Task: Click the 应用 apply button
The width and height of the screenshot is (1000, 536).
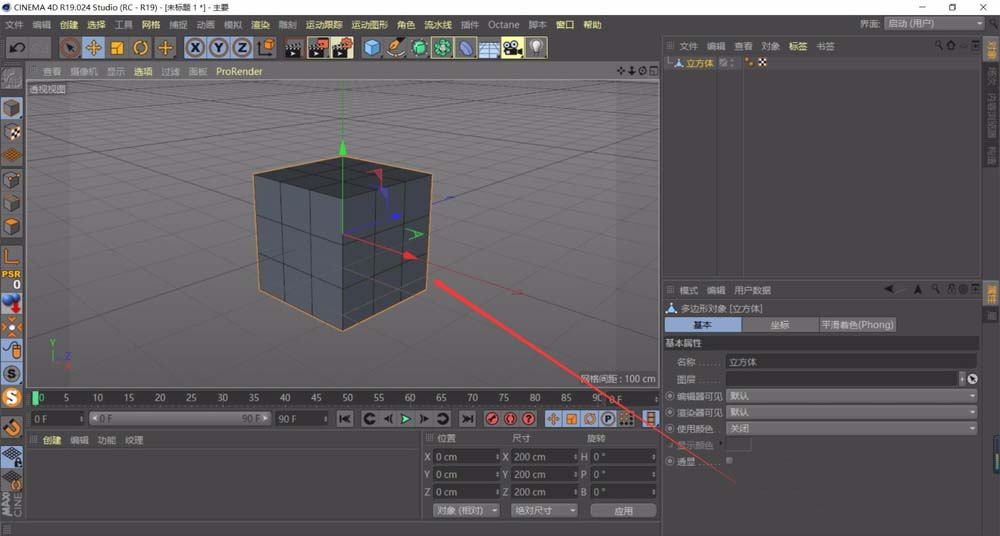Action: (x=623, y=510)
